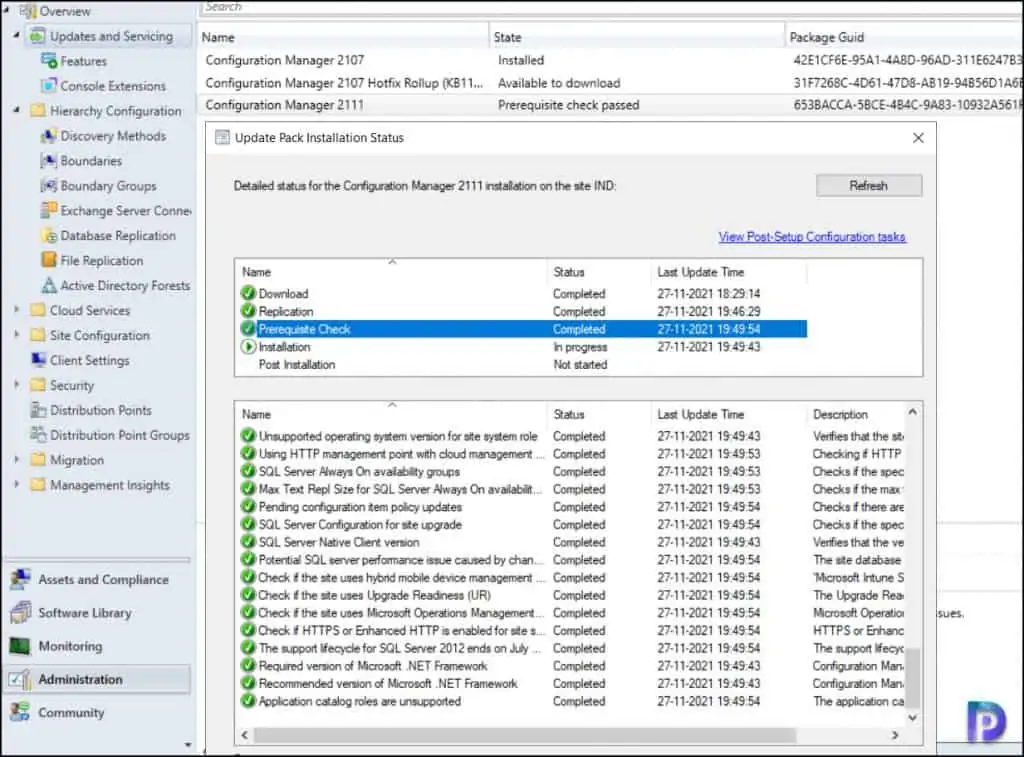
Task: Select Distribution Points icon
Action: (39, 410)
